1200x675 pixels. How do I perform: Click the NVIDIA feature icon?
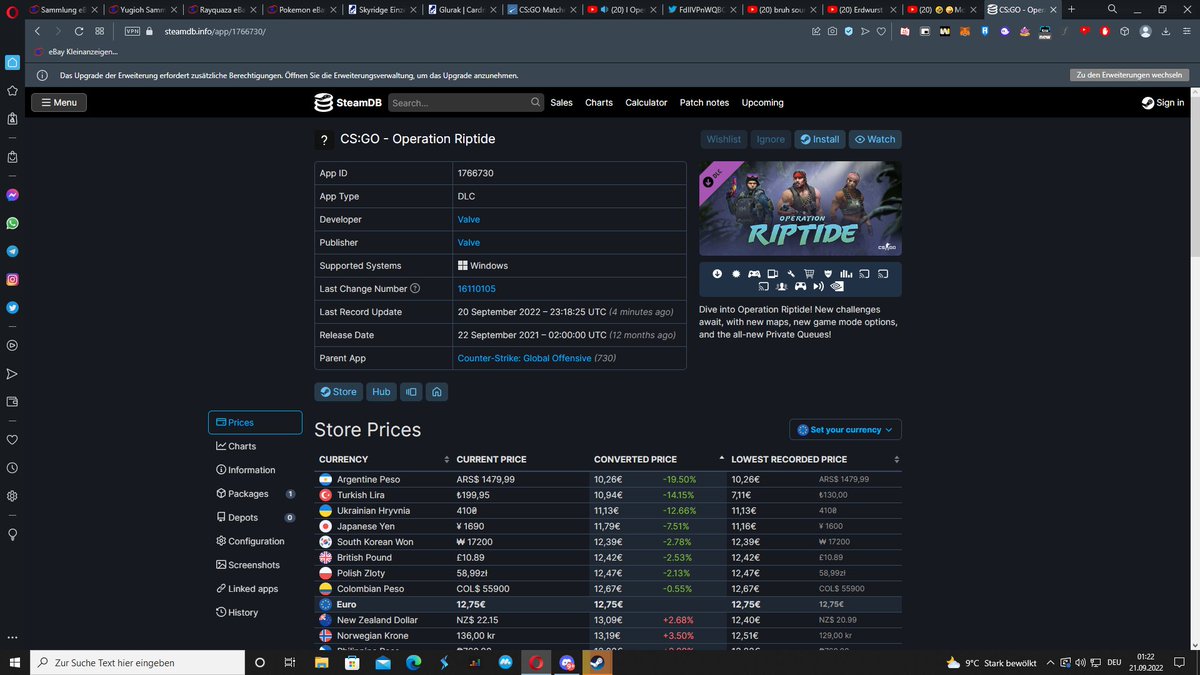[837, 286]
